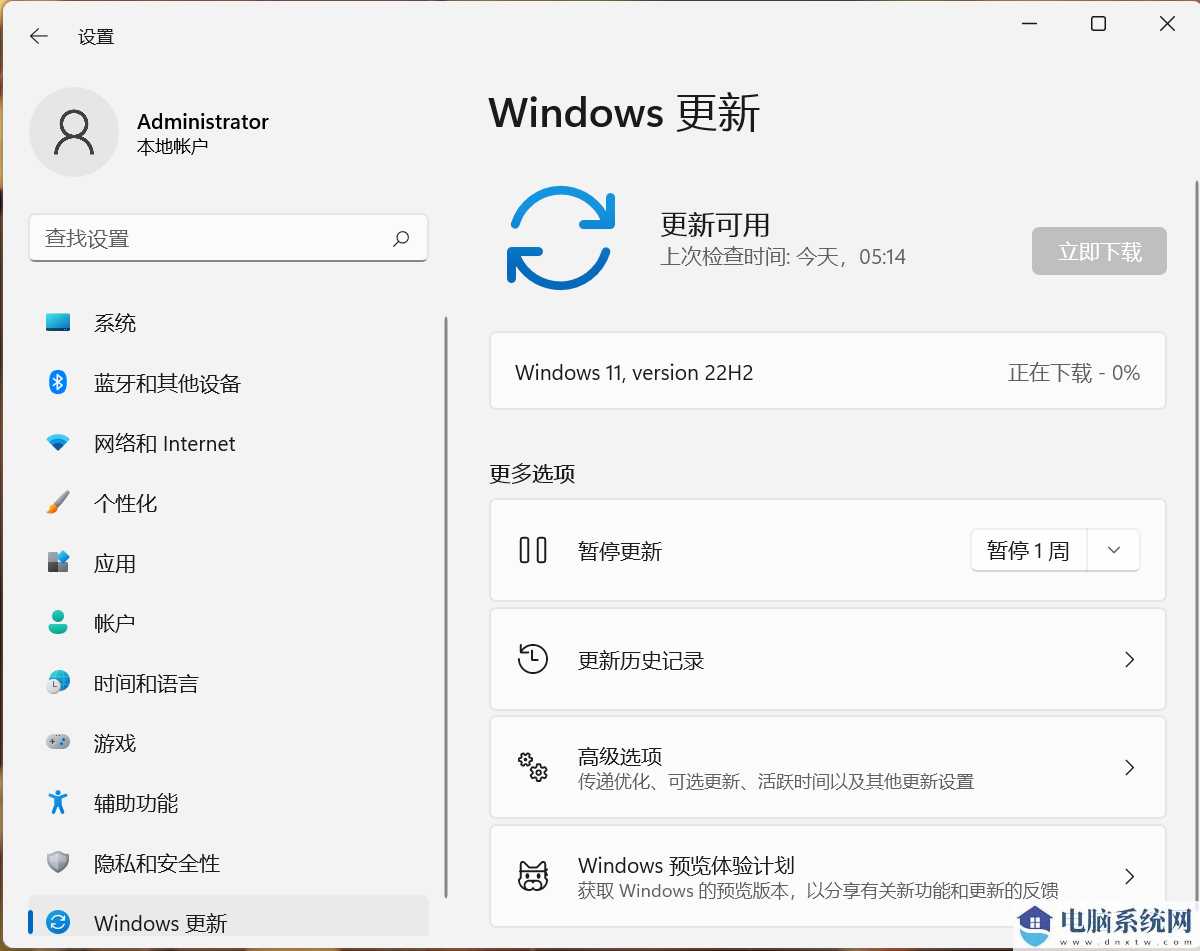Click the Windows 11 22H2 download progress row

[x=827, y=371]
